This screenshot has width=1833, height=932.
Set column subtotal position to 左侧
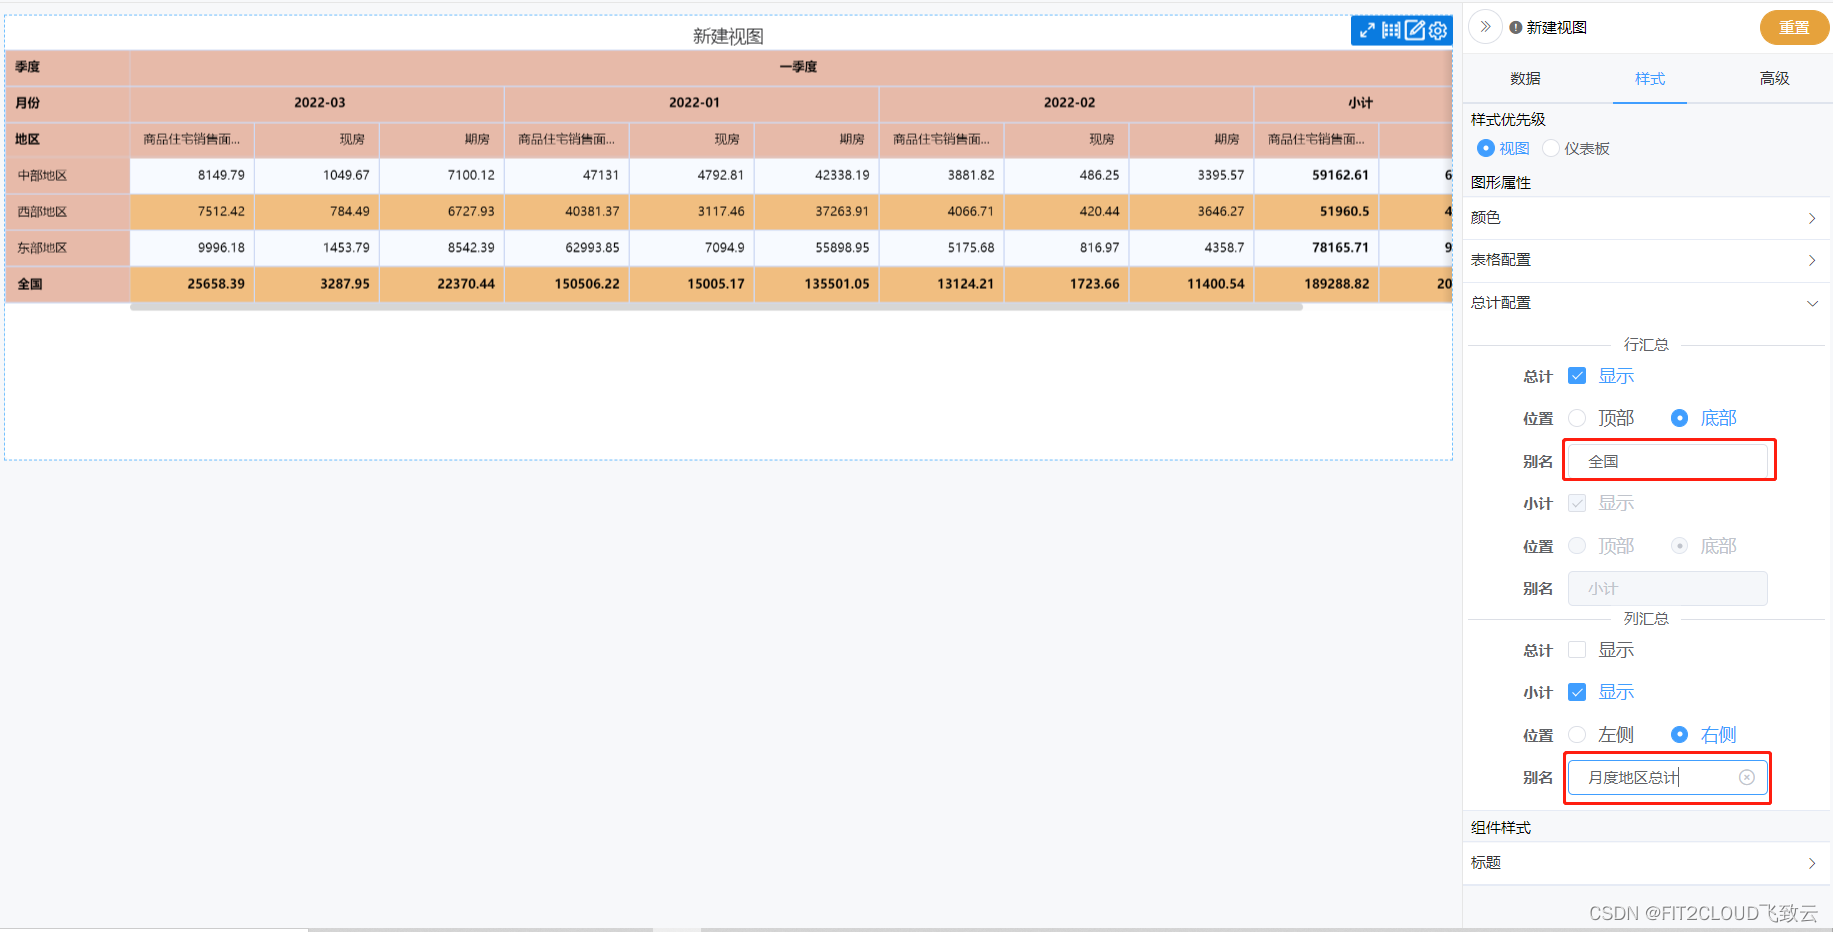1577,735
